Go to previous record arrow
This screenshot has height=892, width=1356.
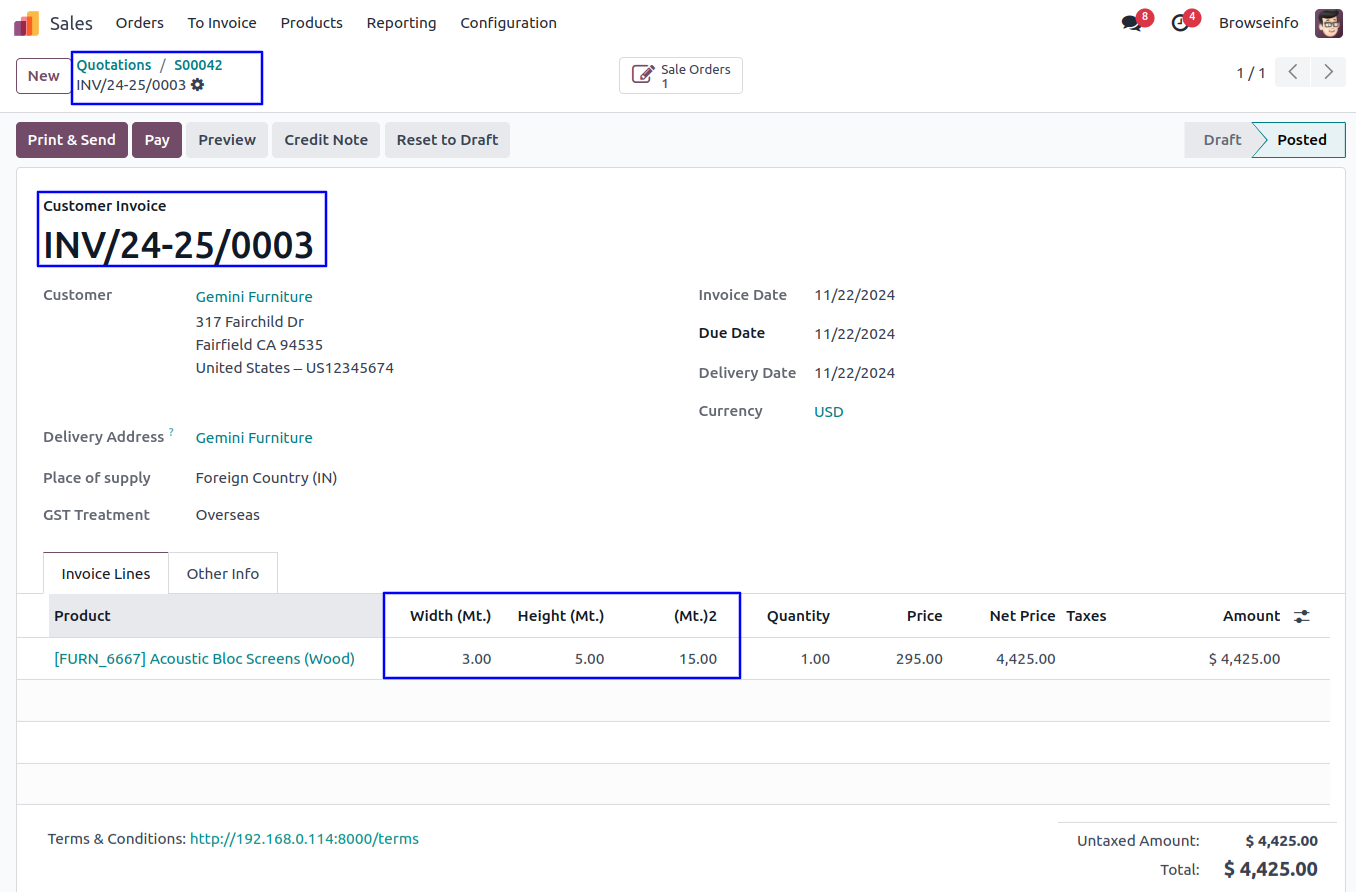1293,72
